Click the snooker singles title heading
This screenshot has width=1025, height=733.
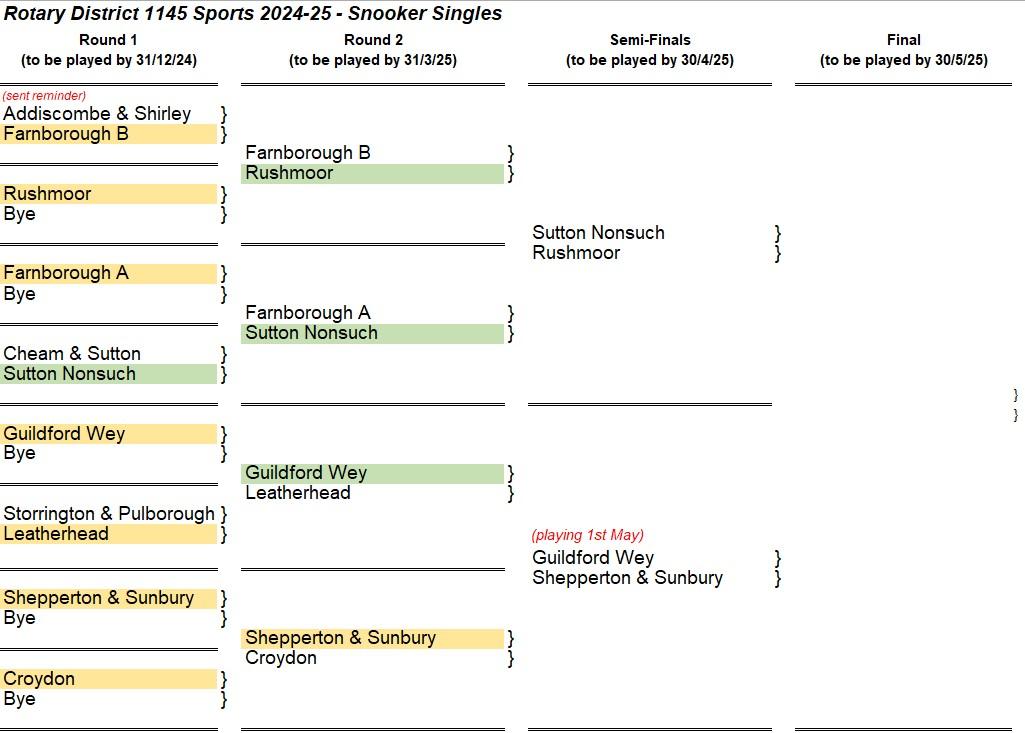[252, 13]
